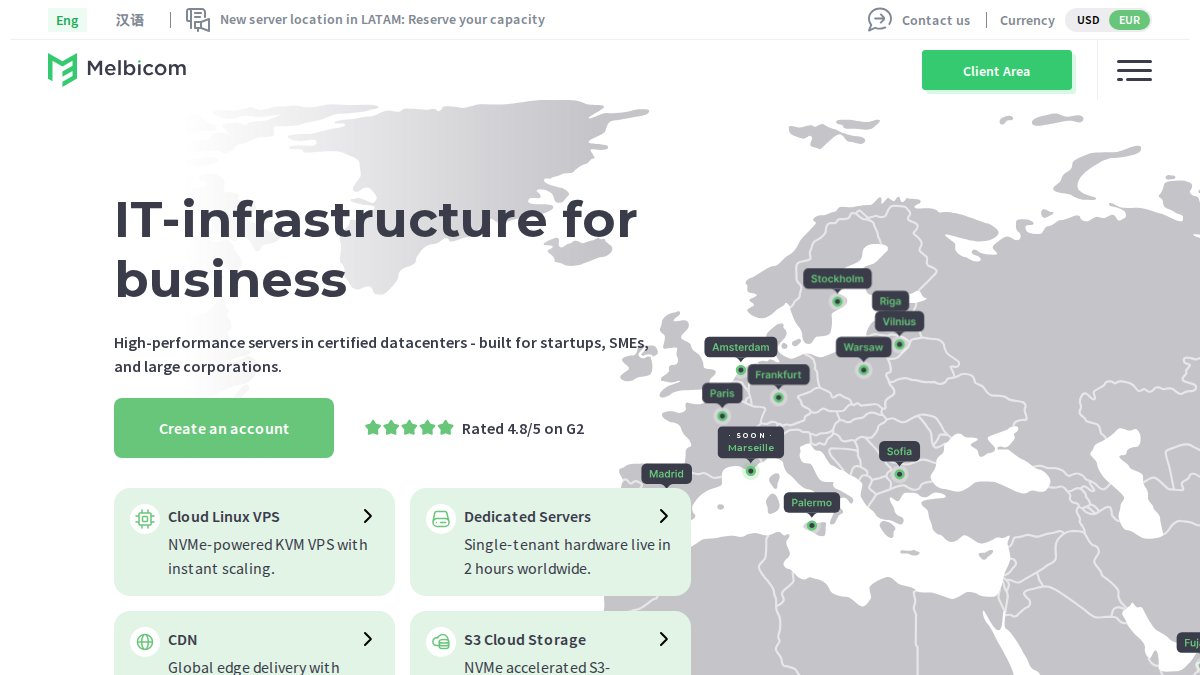
Task: Click the Currency label
Action: tap(1027, 20)
